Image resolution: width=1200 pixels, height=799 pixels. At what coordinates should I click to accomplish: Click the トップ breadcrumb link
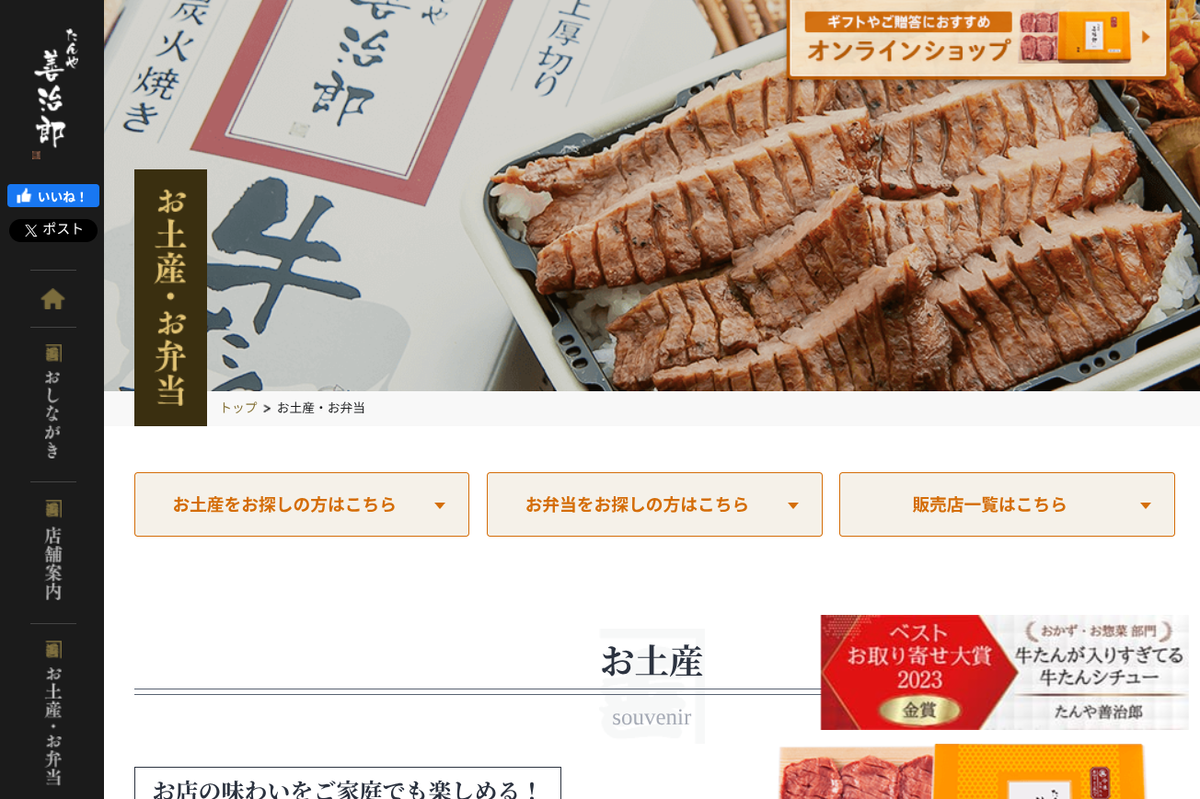coord(238,408)
